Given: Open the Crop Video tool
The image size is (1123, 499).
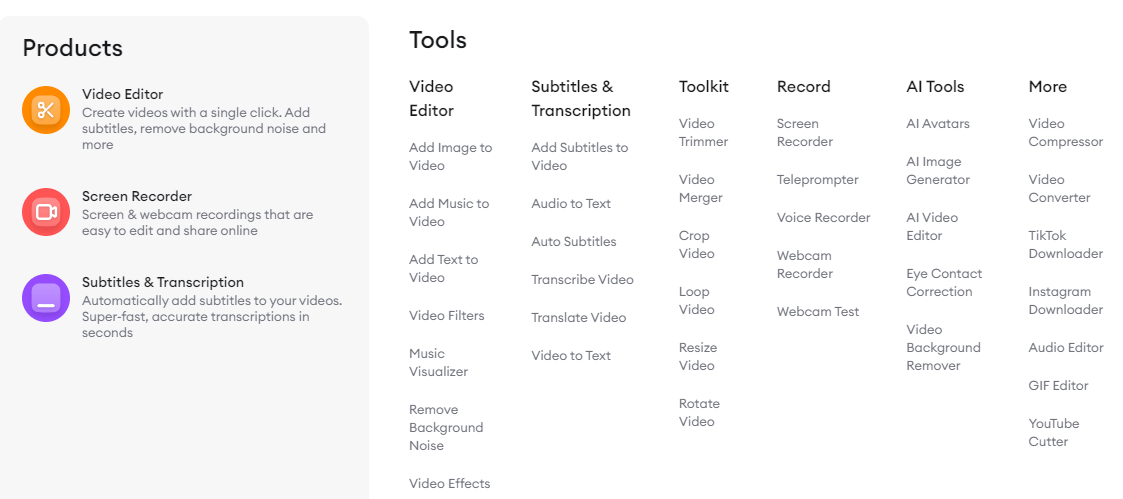Looking at the screenshot, I should click(x=697, y=245).
